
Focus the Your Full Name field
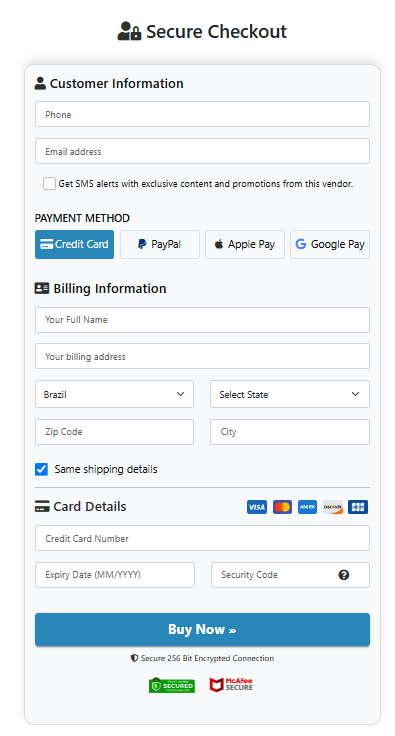click(202, 320)
